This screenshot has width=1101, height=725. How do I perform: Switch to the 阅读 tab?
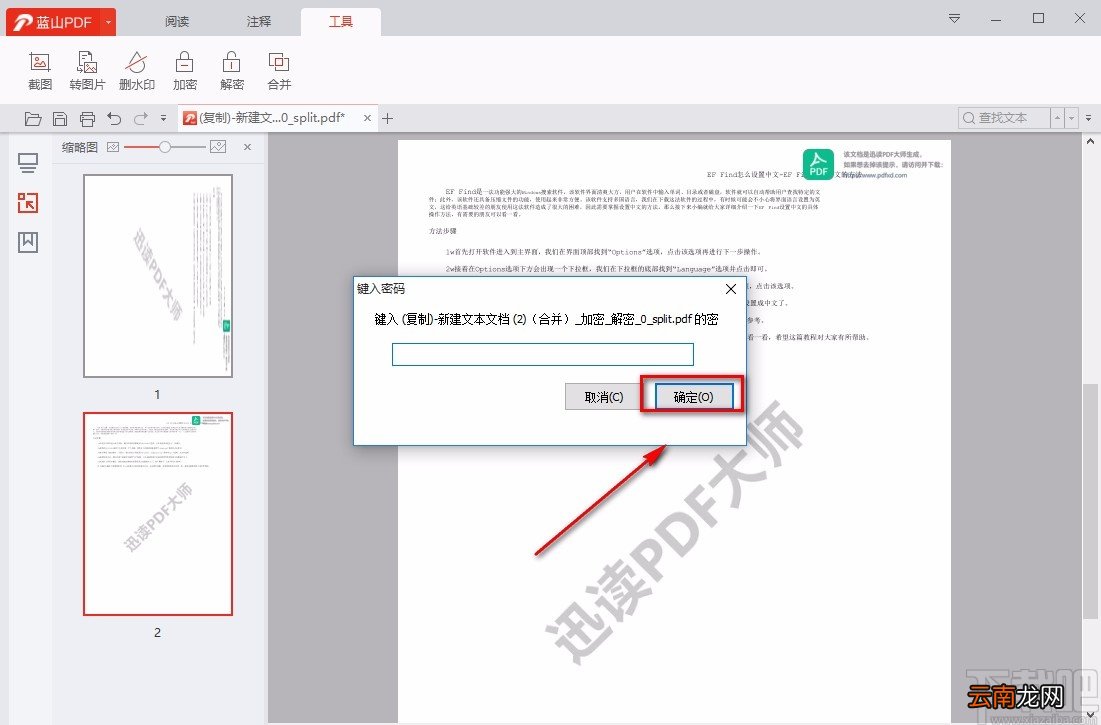(177, 22)
